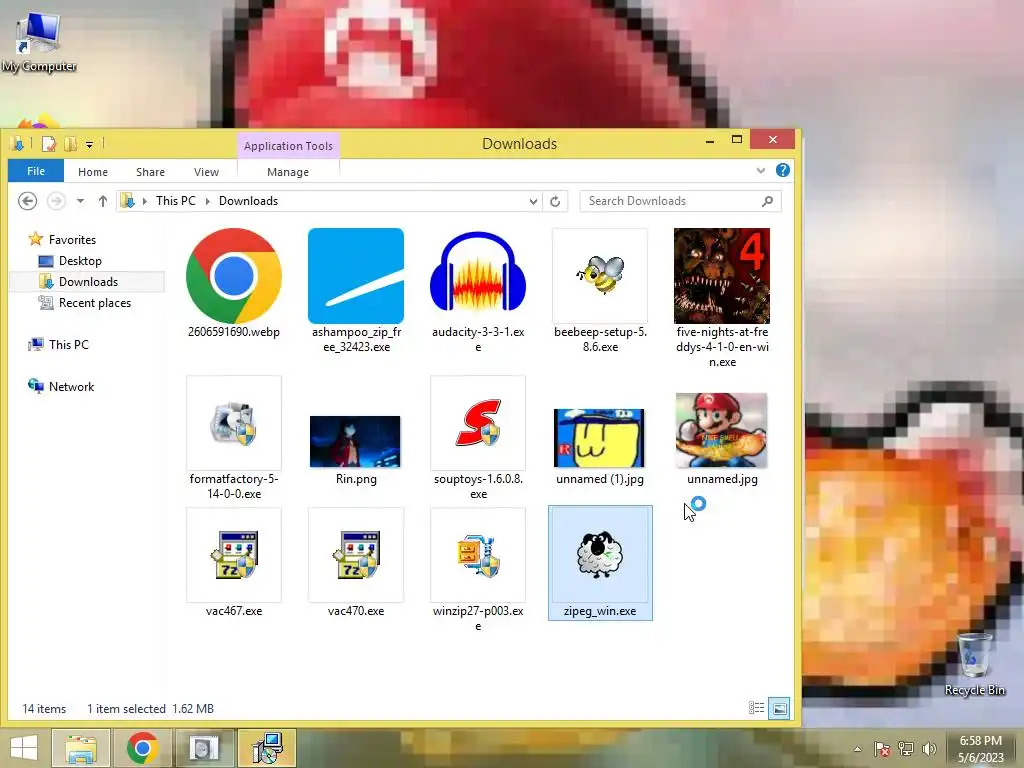Open the File ribbon tab
1024x768 pixels.
pyautogui.click(x=36, y=171)
